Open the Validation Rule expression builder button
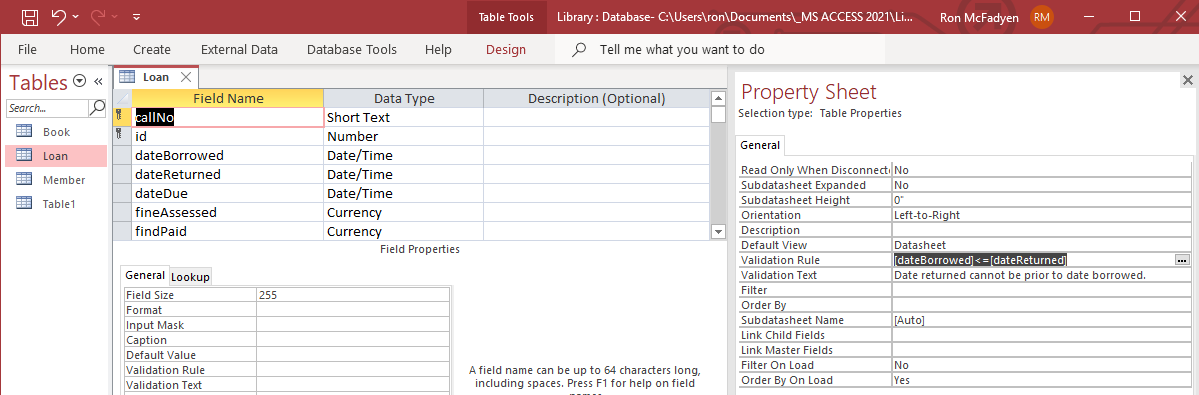 [x=1182, y=261]
